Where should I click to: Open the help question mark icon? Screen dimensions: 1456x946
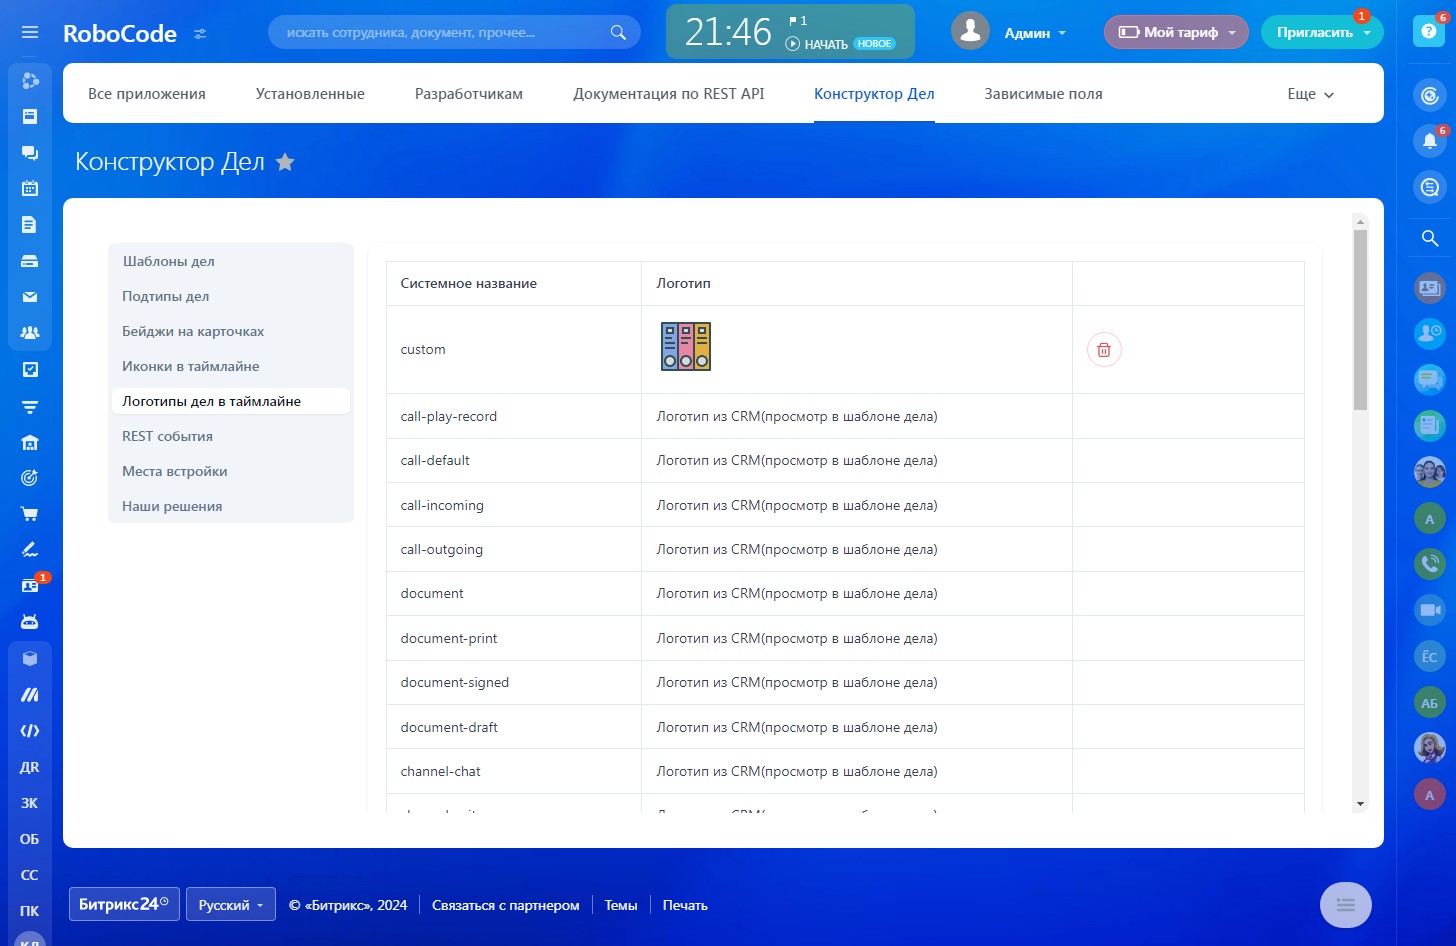point(1429,32)
